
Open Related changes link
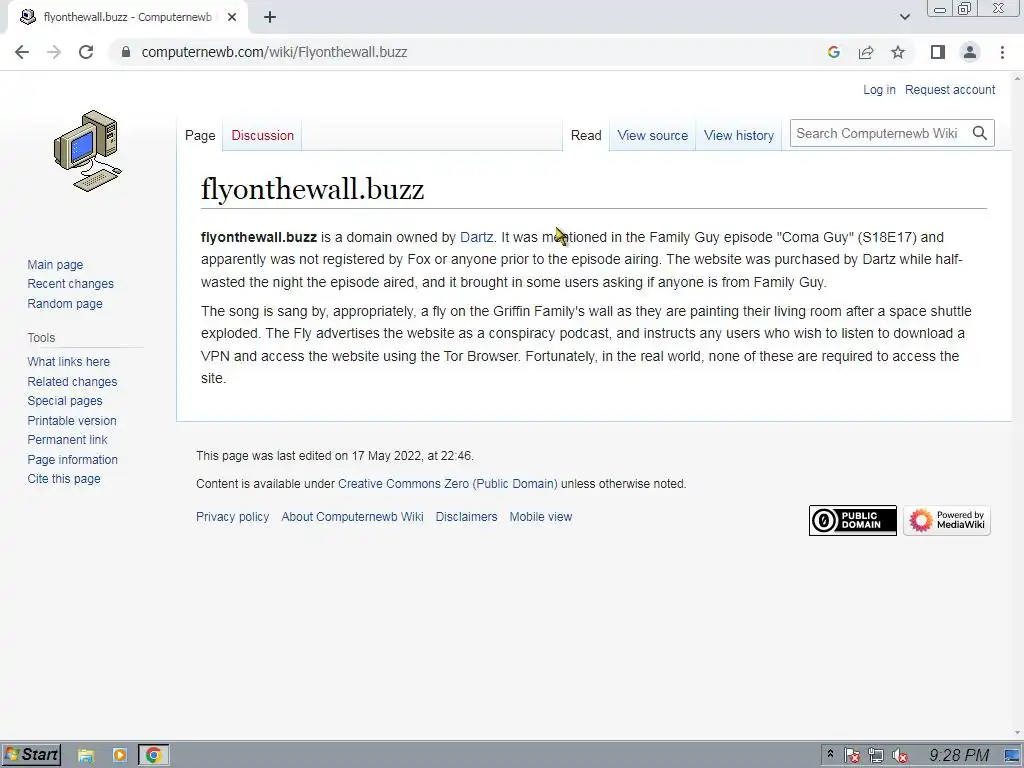coord(72,381)
